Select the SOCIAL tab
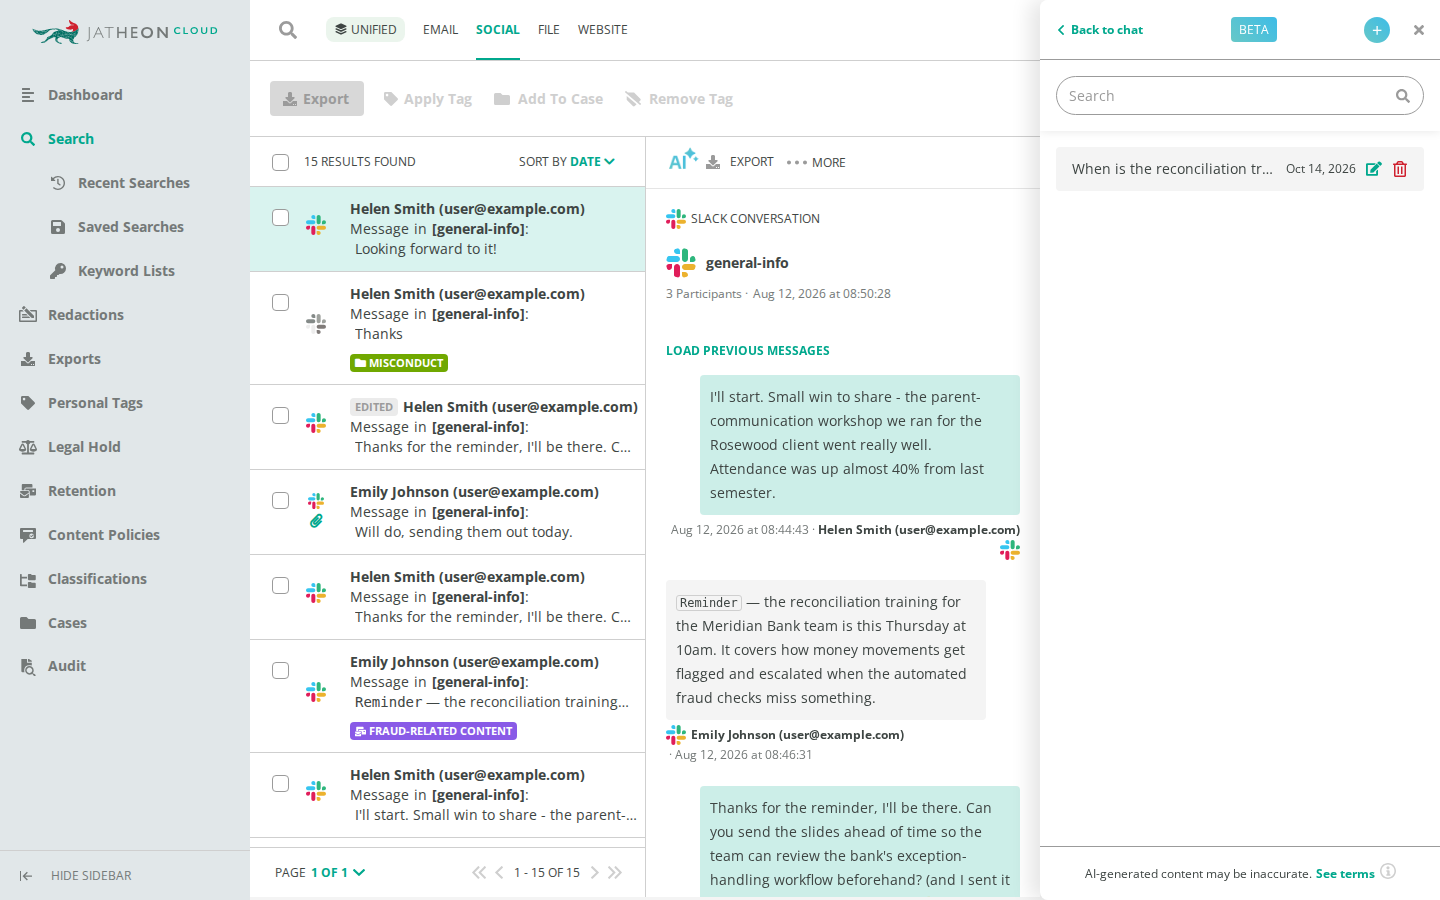Viewport: 1440px width, 900px height. (497, 30)
